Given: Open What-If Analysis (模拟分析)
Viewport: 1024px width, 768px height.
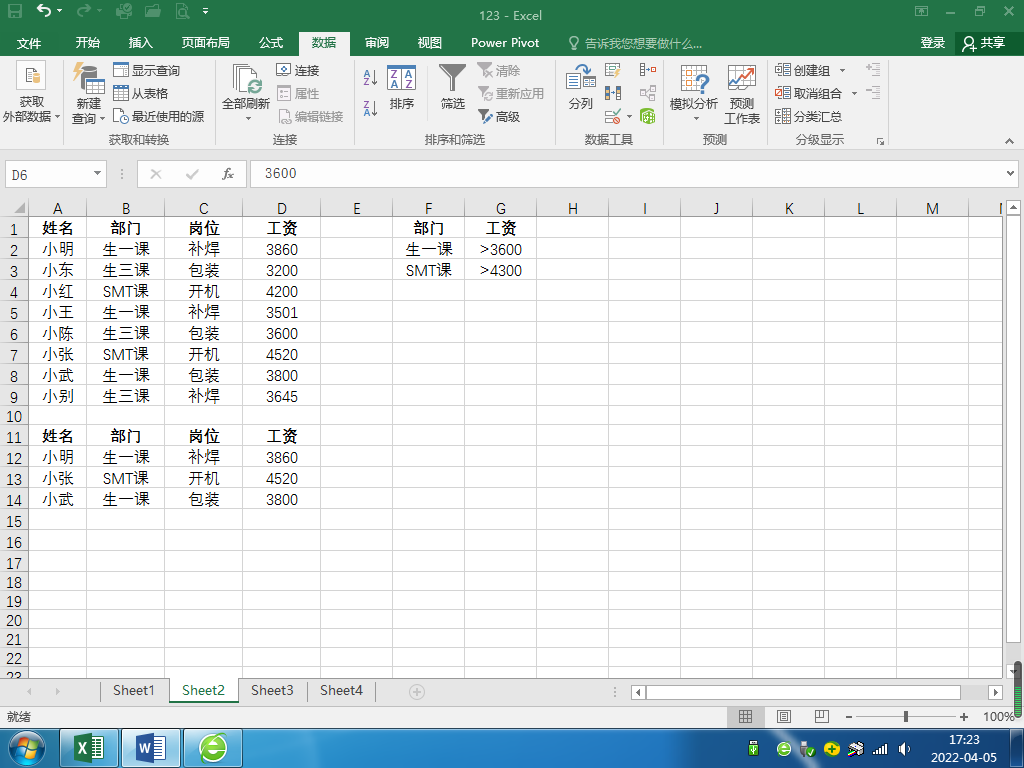Looking at the screenshot, I should 694,93.
